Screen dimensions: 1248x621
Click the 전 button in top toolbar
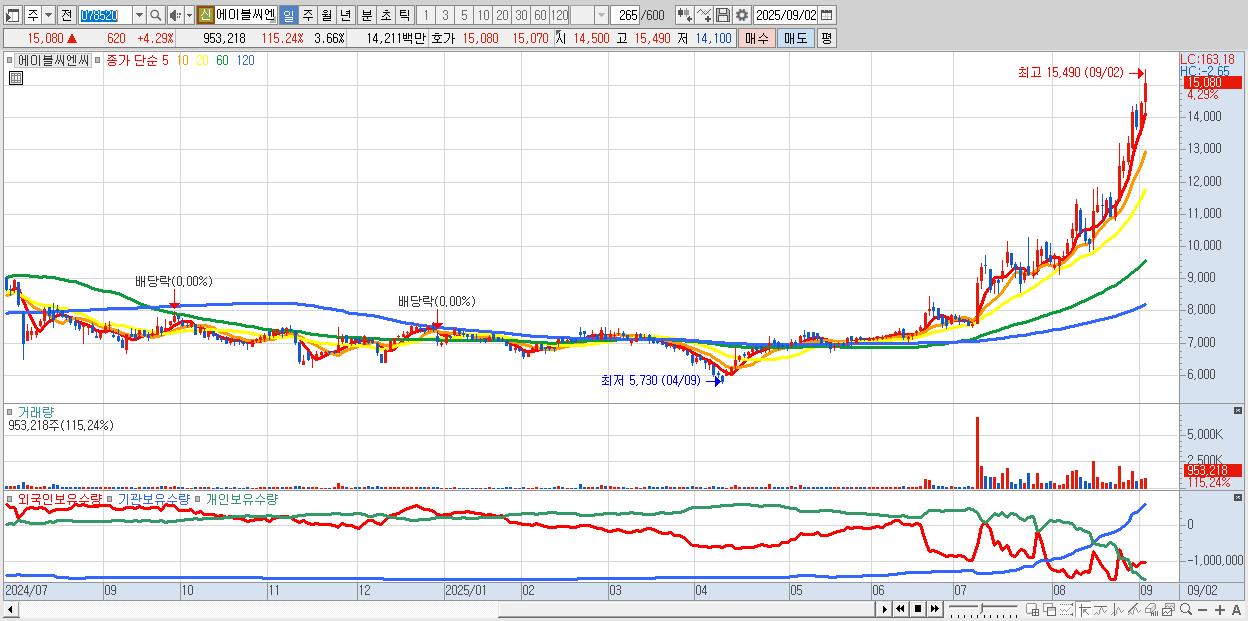[x=66, y=15]
